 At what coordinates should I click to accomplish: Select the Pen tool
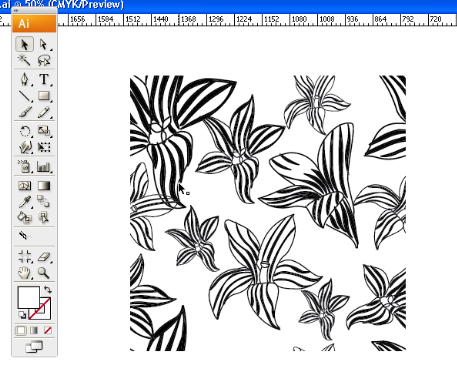click(x=24, y=79)
